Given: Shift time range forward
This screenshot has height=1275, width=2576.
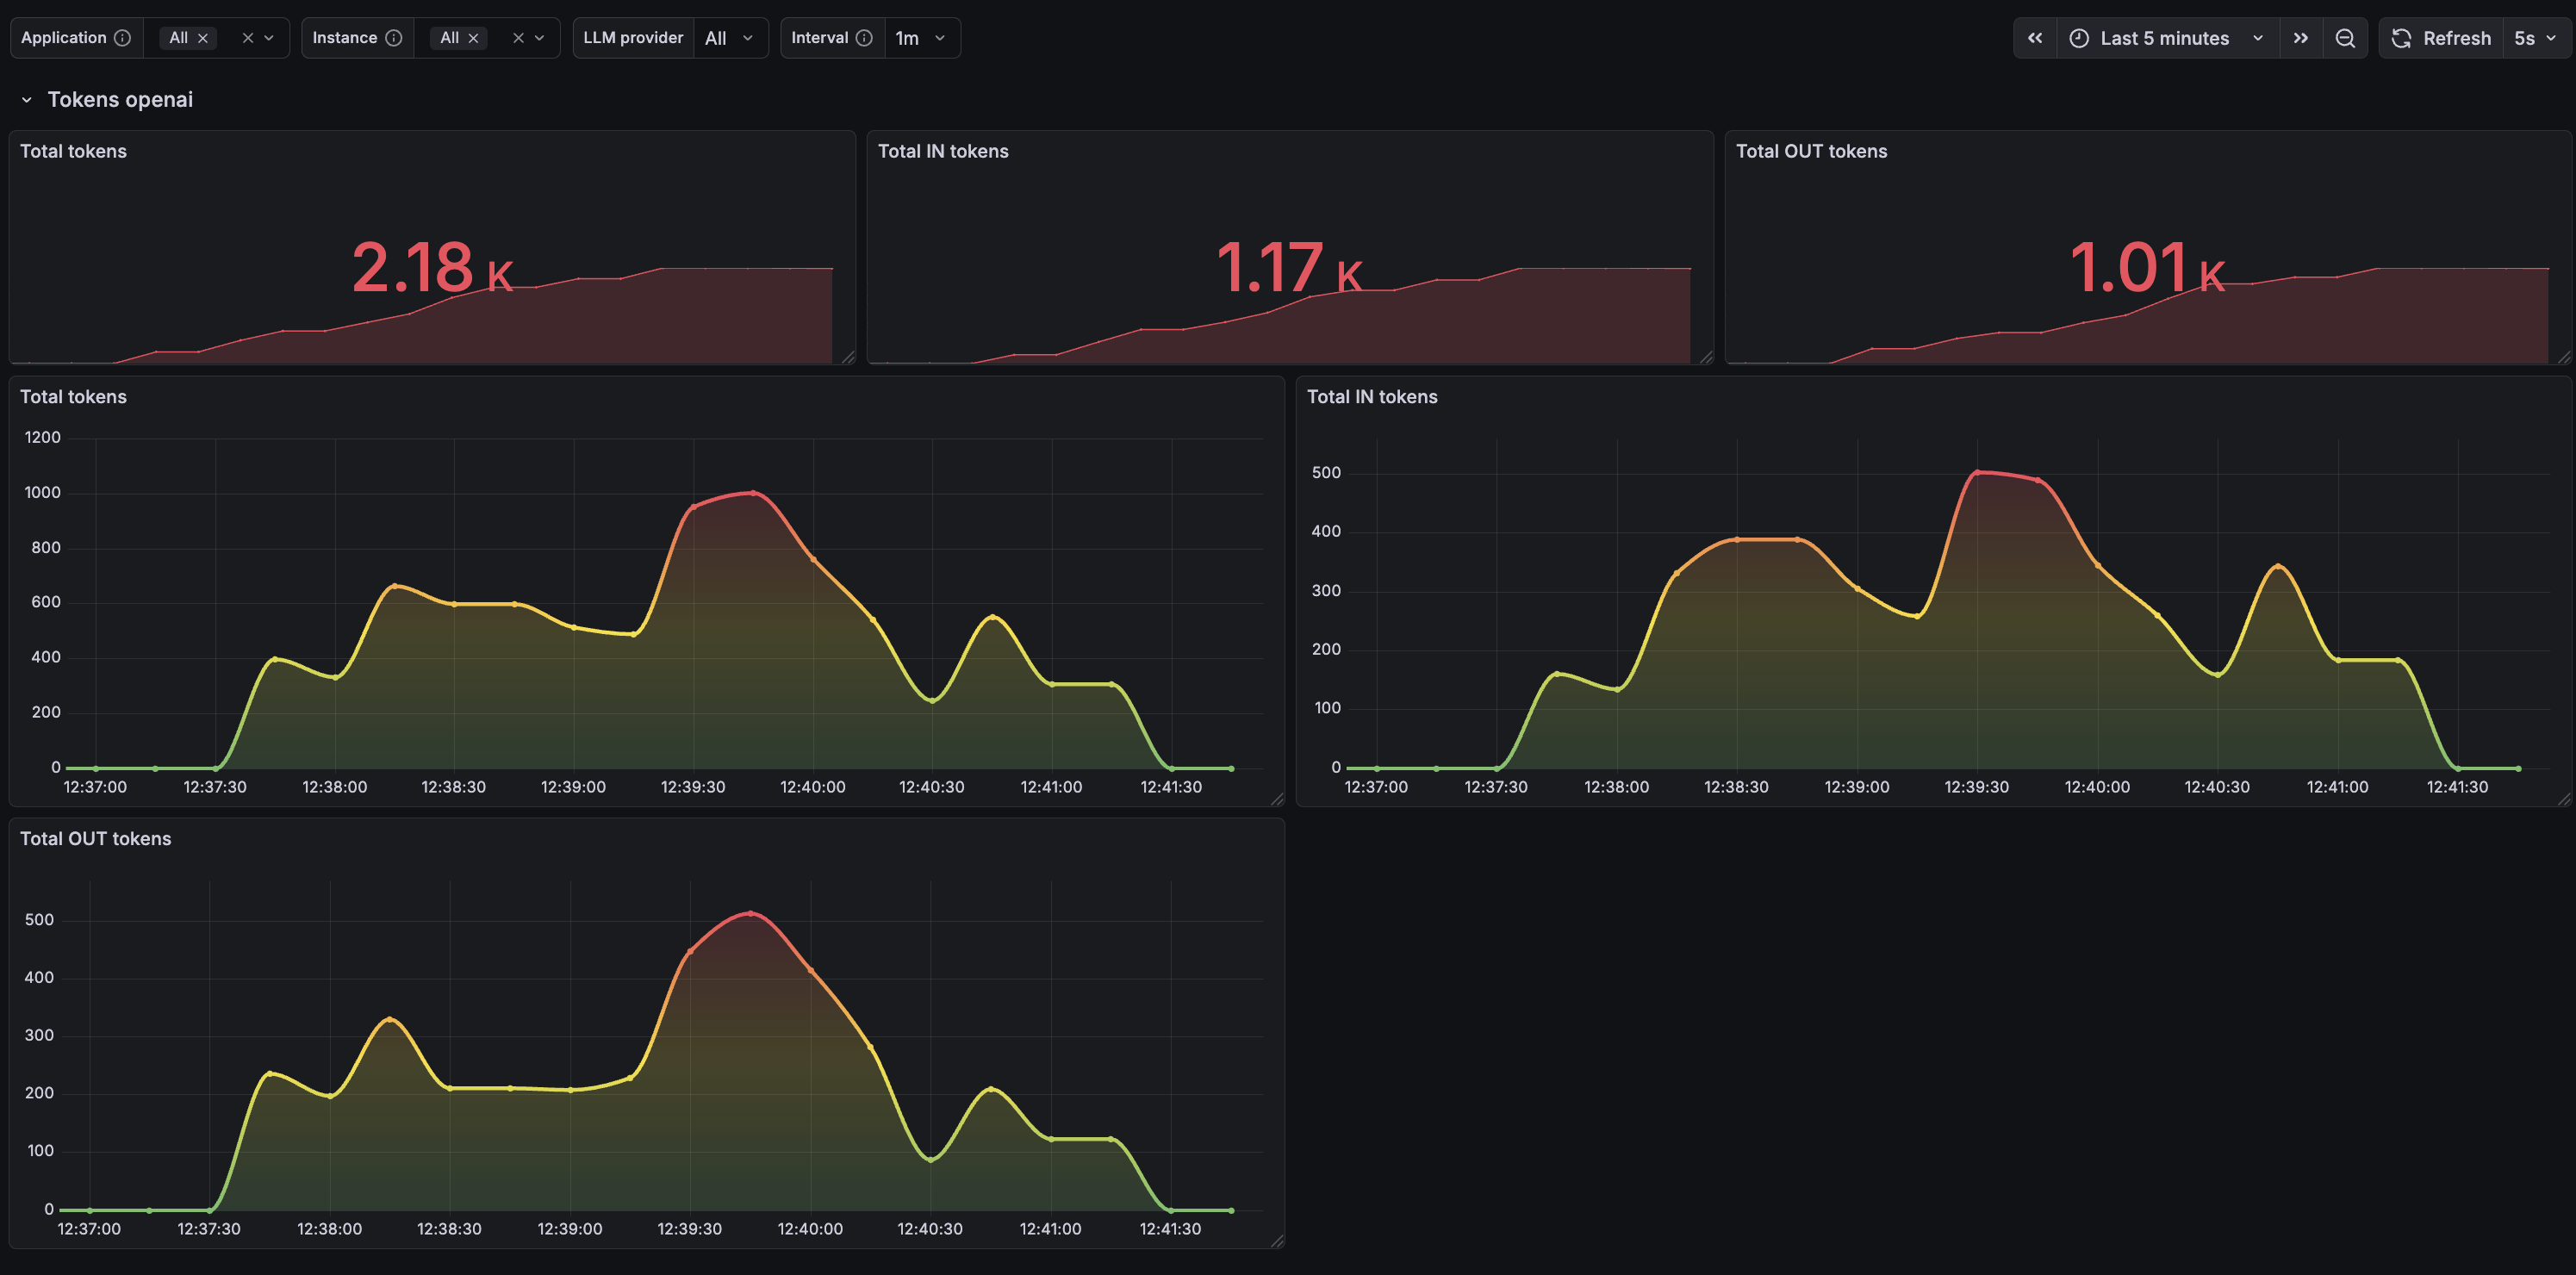Looking at the screenshot, I should 2300,38.
